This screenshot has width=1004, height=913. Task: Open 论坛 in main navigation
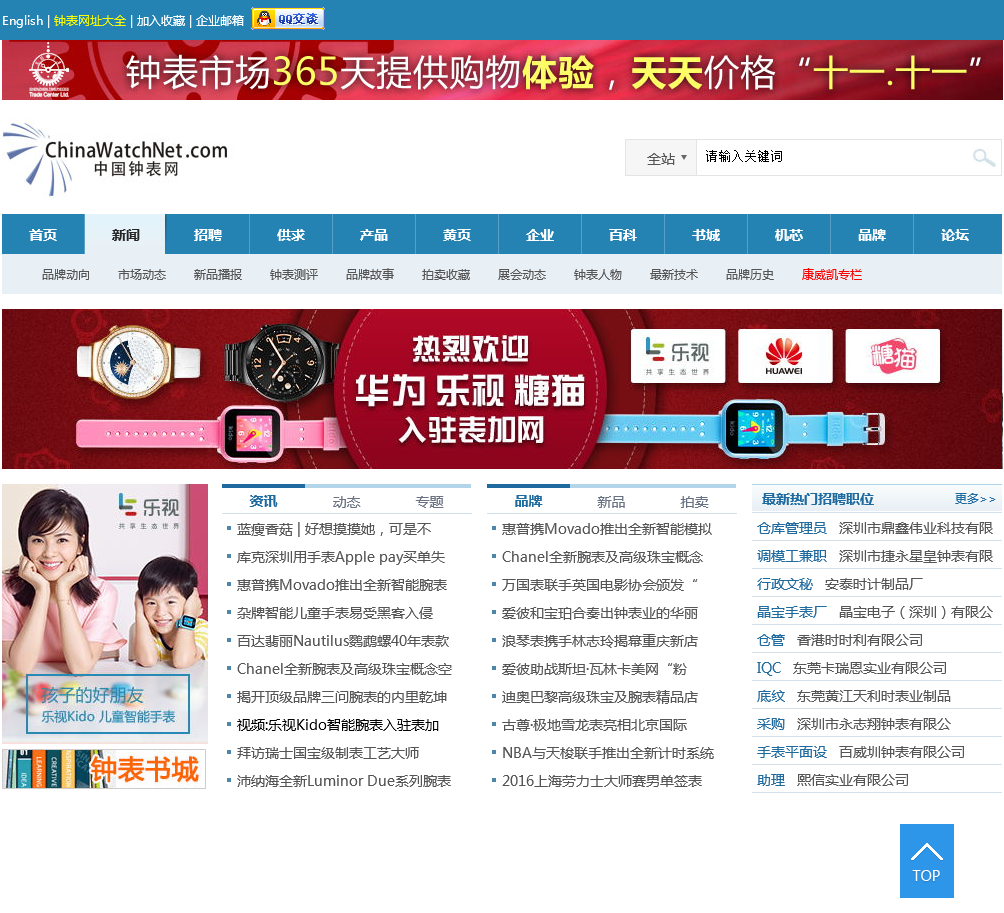coord(955,234)
